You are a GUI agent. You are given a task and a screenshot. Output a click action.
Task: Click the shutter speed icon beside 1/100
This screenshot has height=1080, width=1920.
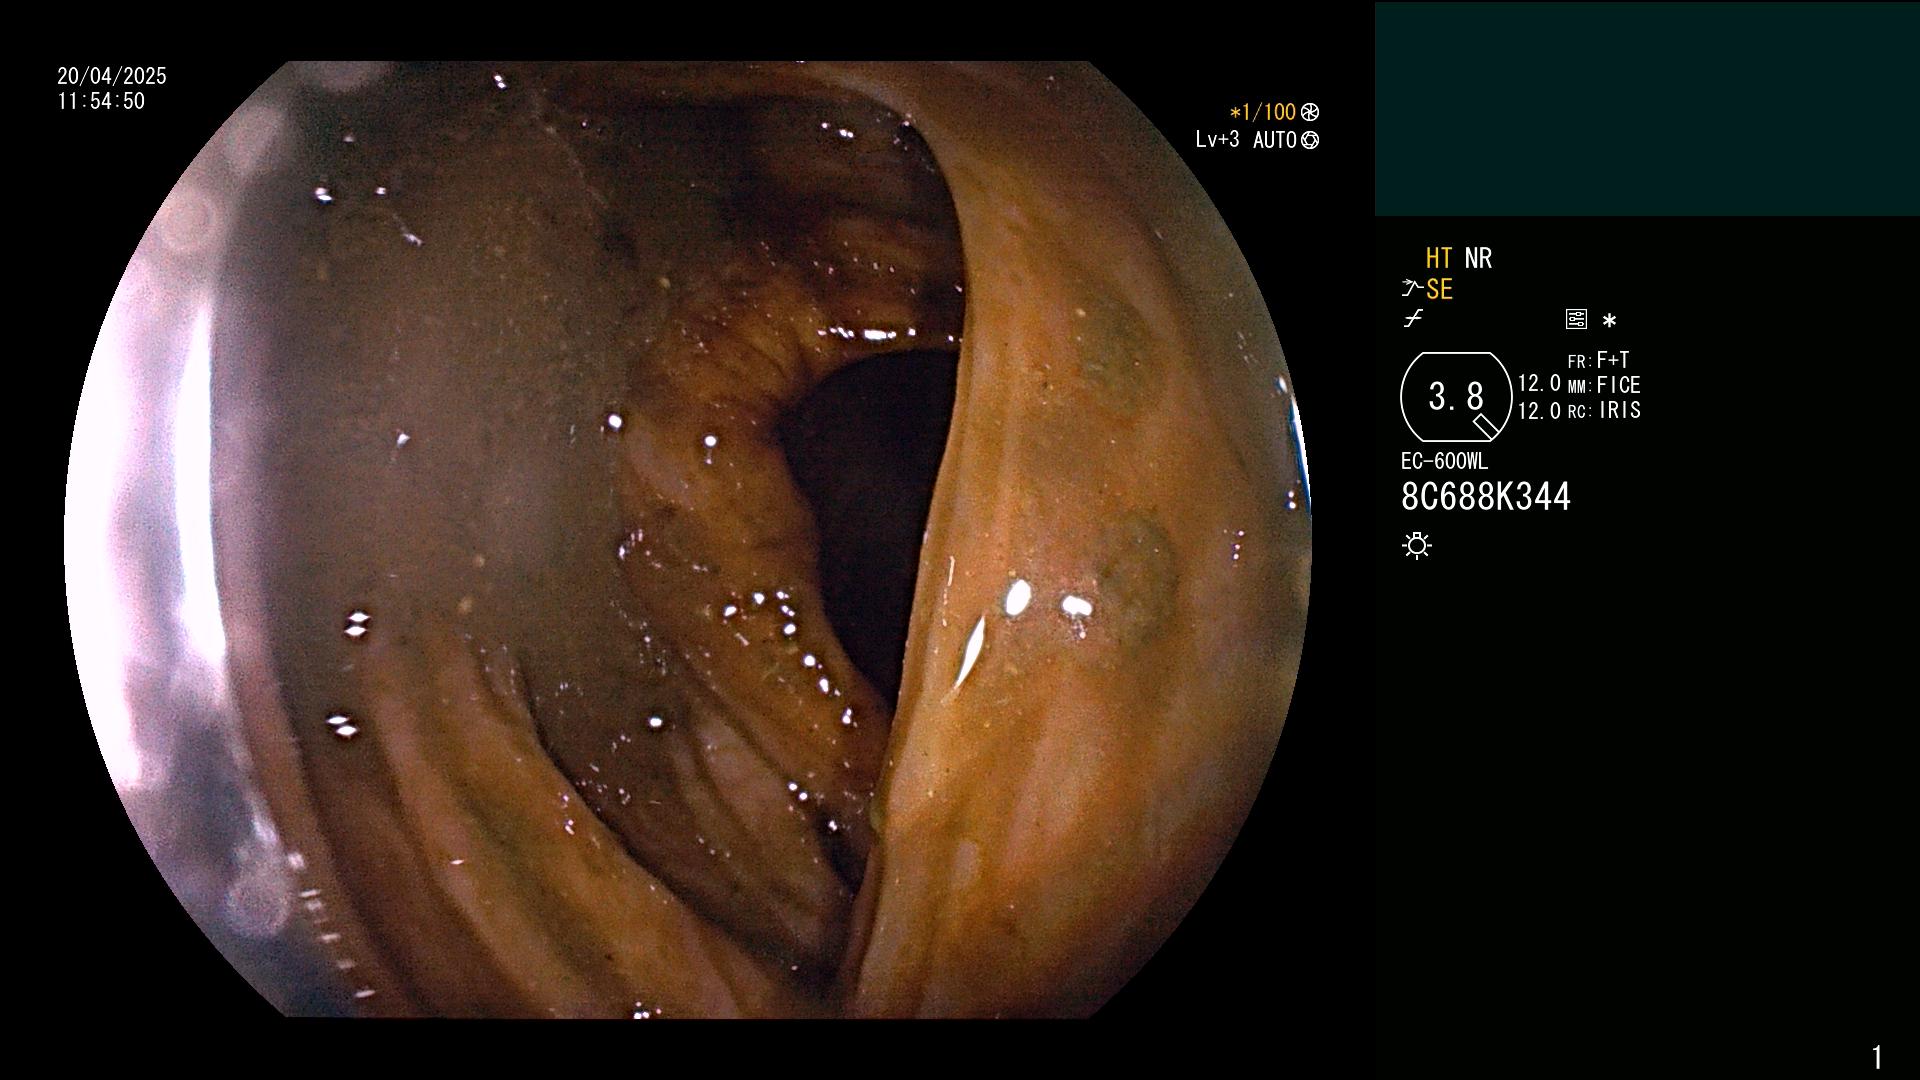1310,113
